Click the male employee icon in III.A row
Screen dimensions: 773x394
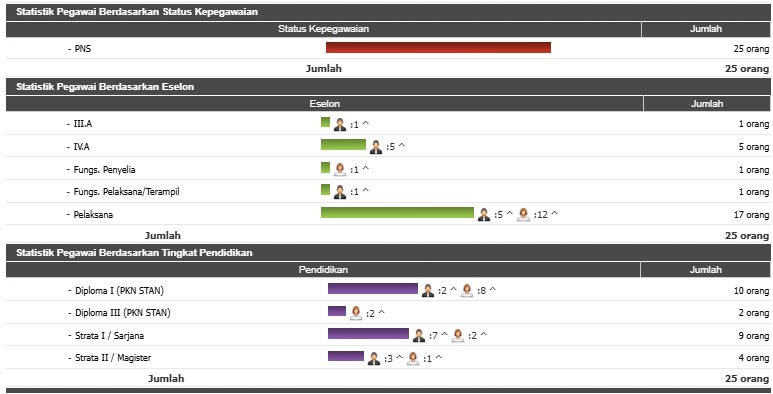pyautogui.click(x=340, y=124)
